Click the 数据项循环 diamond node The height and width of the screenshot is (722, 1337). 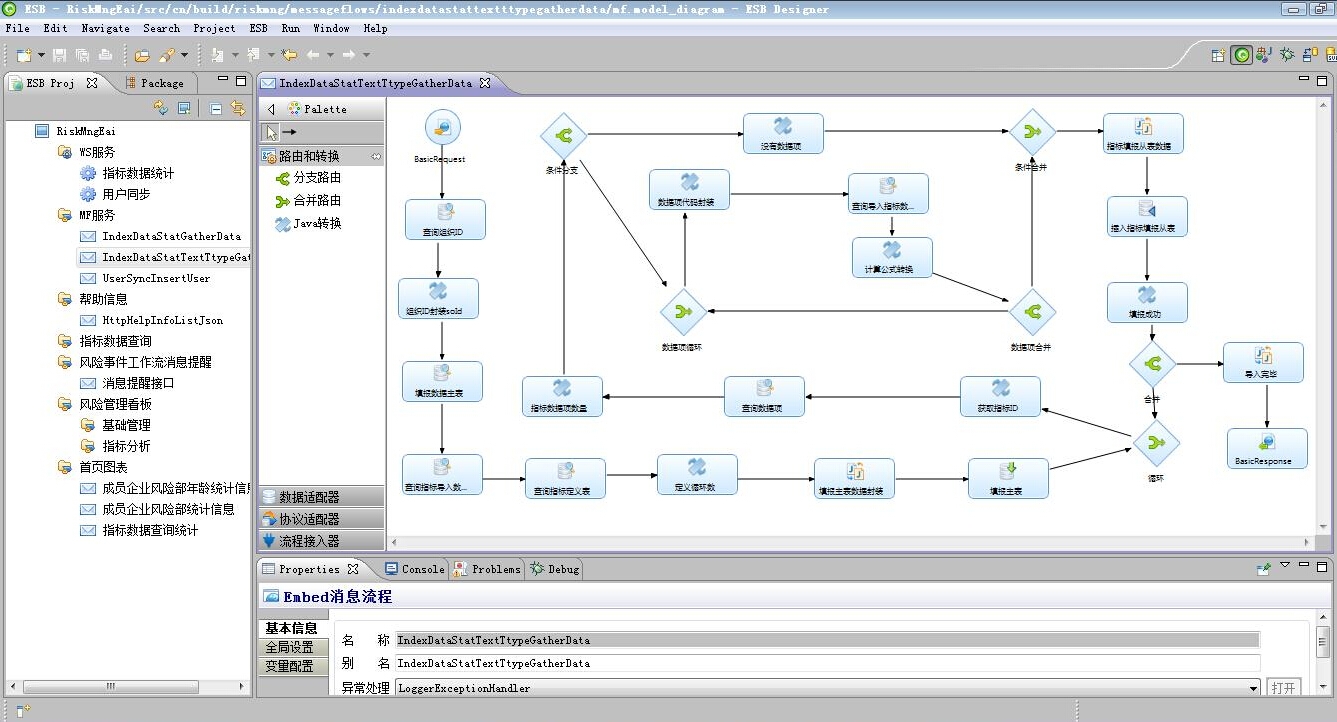684,312
